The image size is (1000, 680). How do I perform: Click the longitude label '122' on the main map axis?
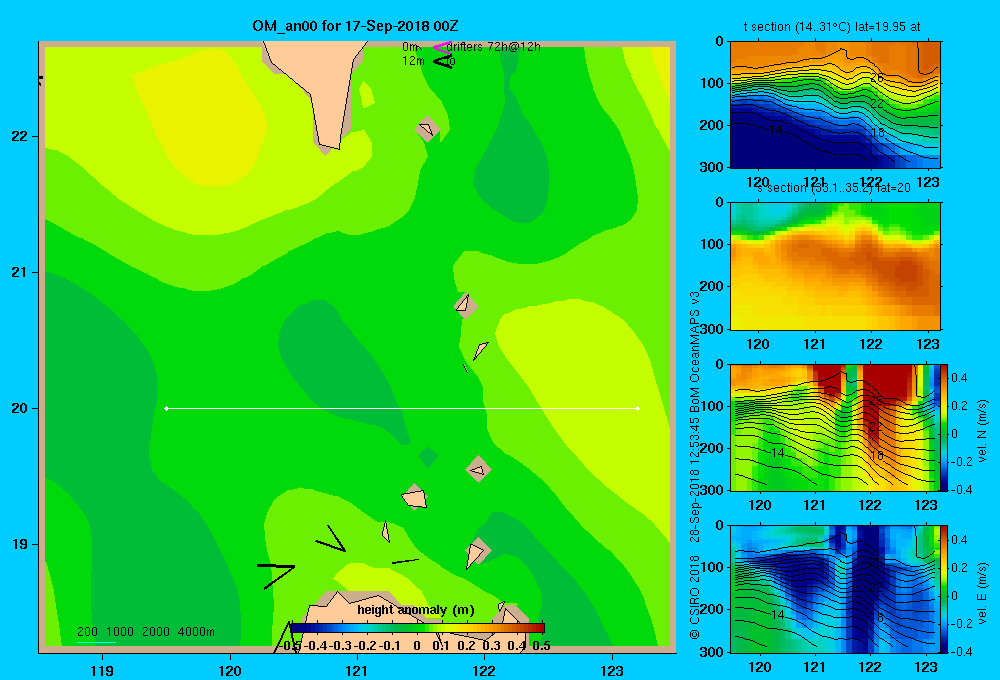point(484,670)
